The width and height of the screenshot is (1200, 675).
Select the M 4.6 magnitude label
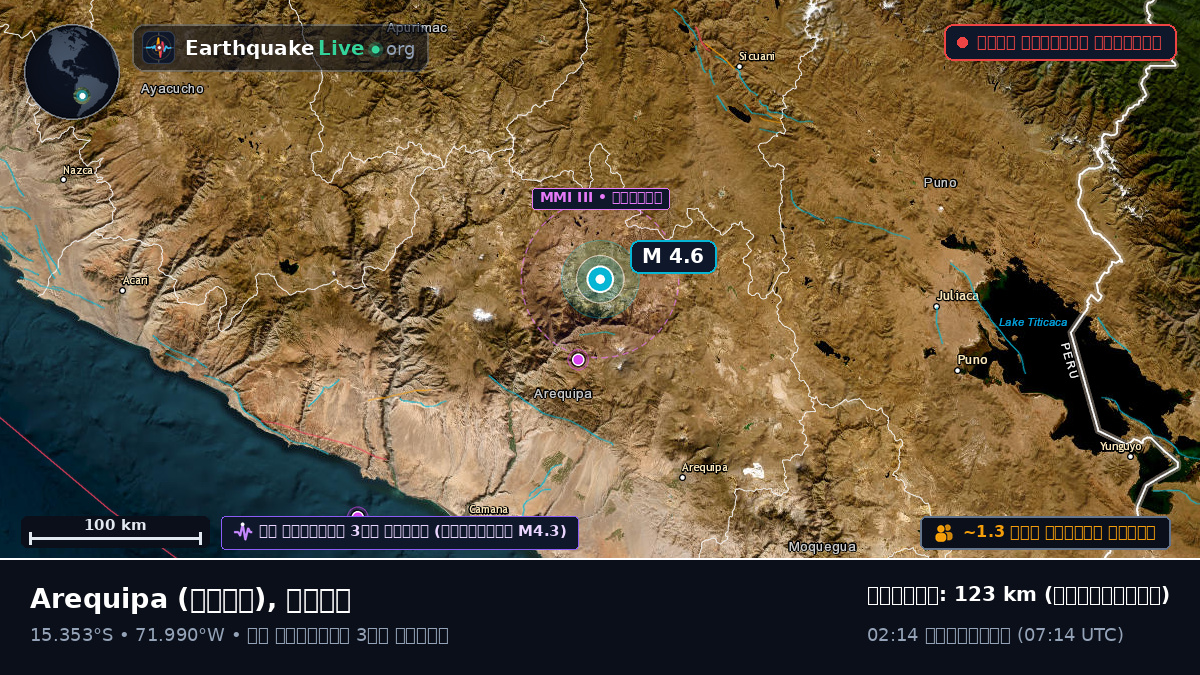673,257
